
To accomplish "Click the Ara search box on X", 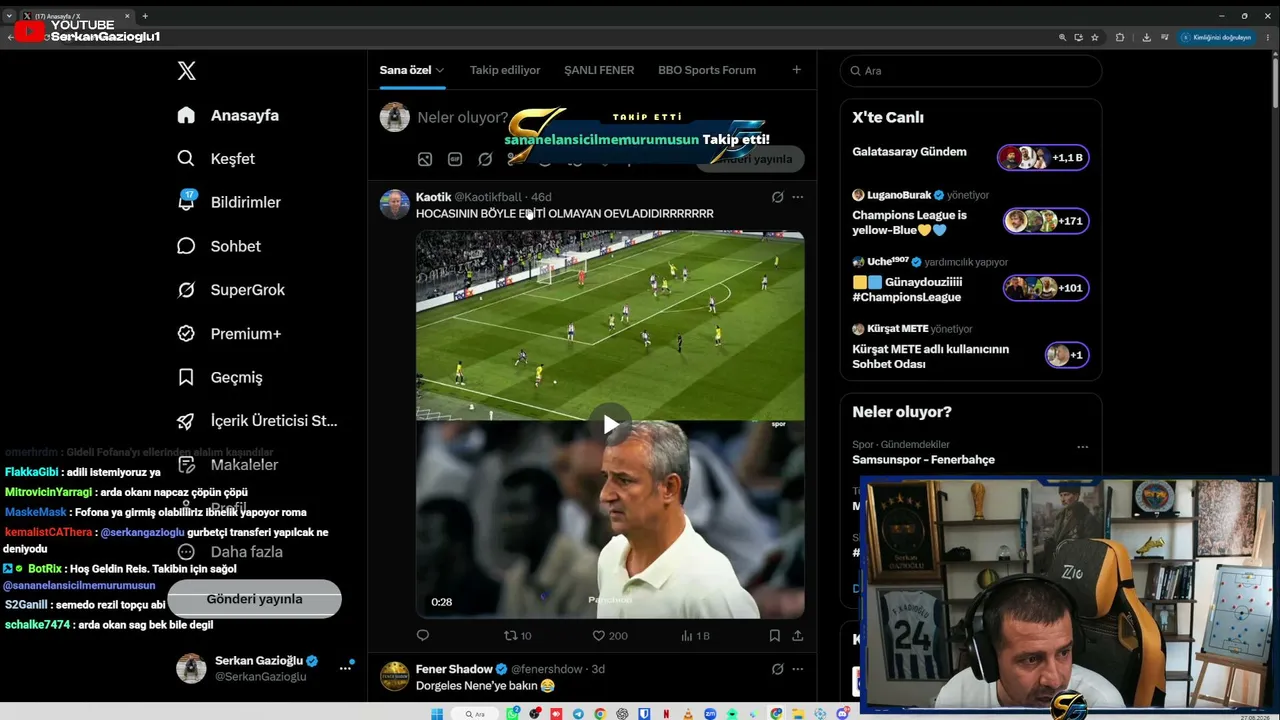I will coord(971,71).
